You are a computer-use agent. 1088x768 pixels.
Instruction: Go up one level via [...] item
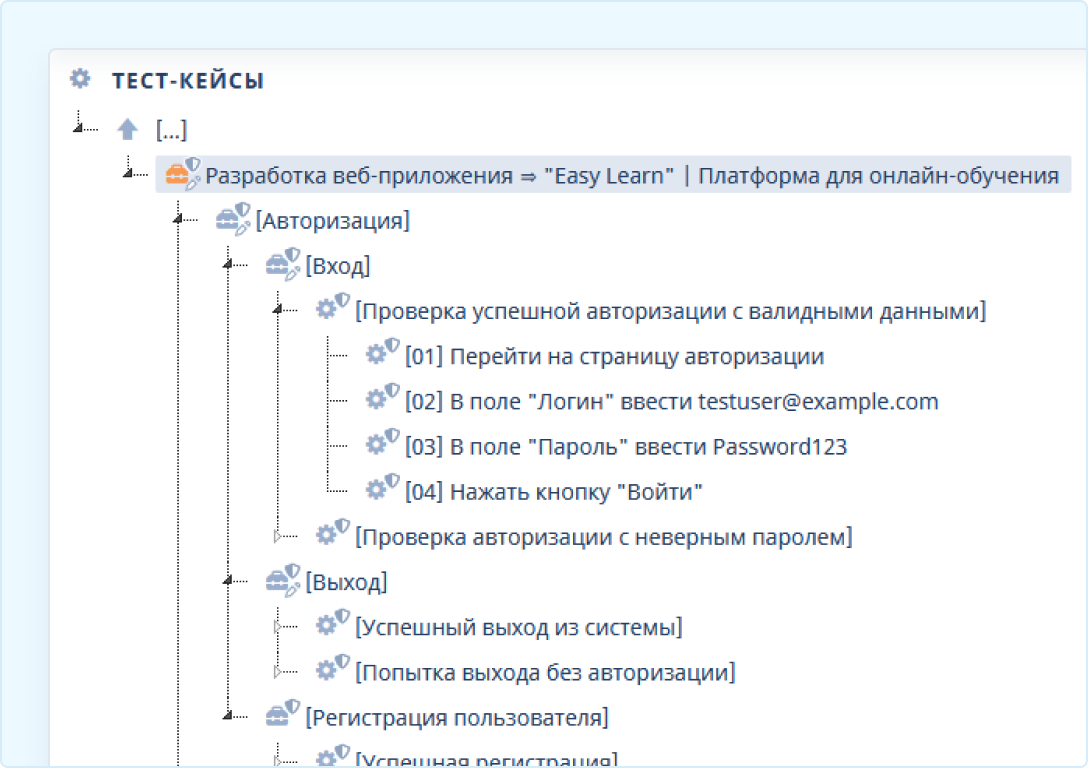171,129
